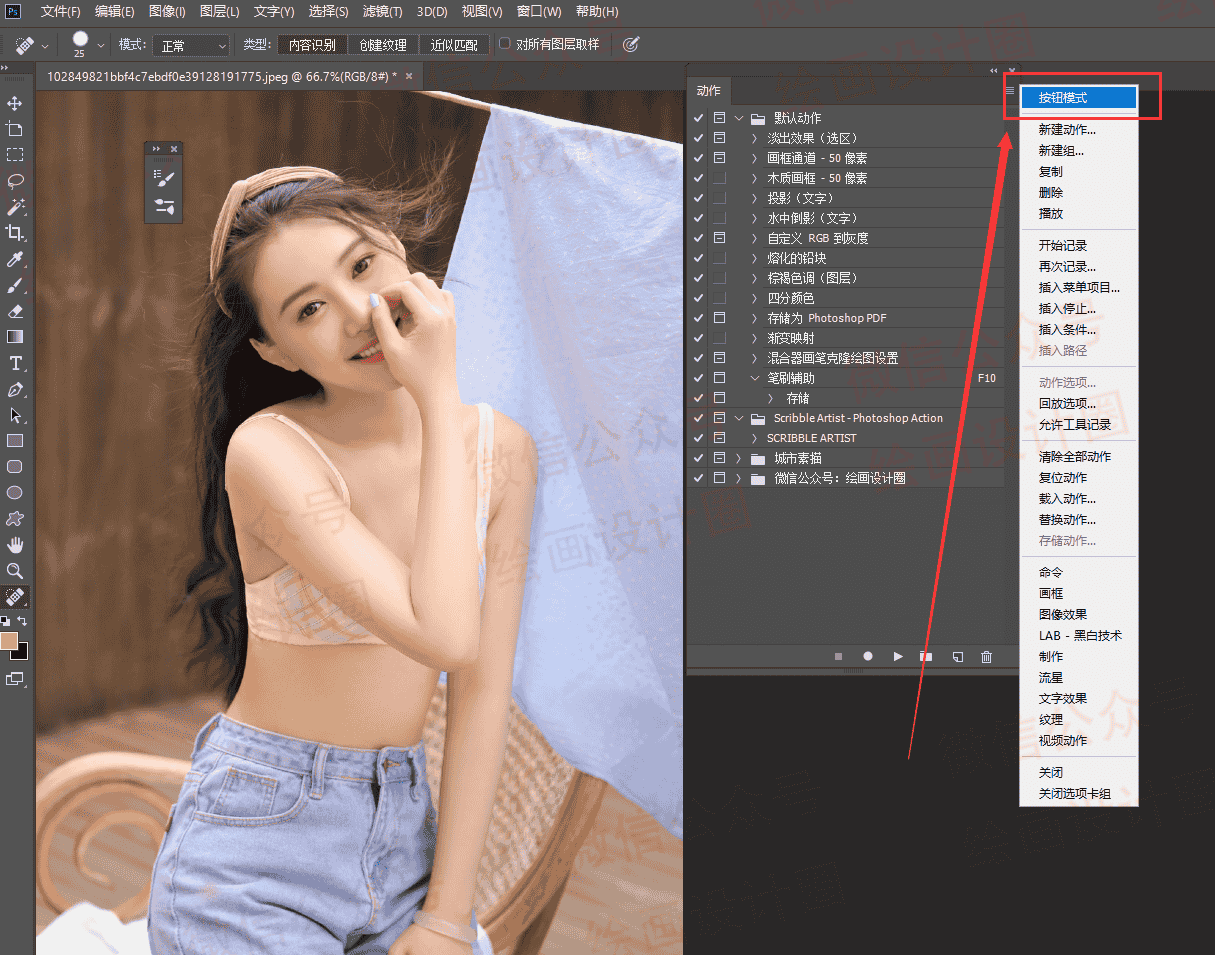The width and height of the screenshot is (1215, 955).
Task: Click the Record circle button in the Actions panel
Action: tap(868, 657)
